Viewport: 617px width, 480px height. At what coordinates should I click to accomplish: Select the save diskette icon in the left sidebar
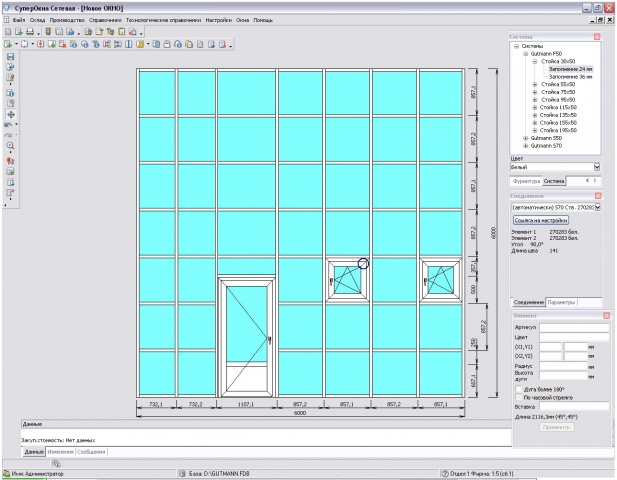pos(11,57)
